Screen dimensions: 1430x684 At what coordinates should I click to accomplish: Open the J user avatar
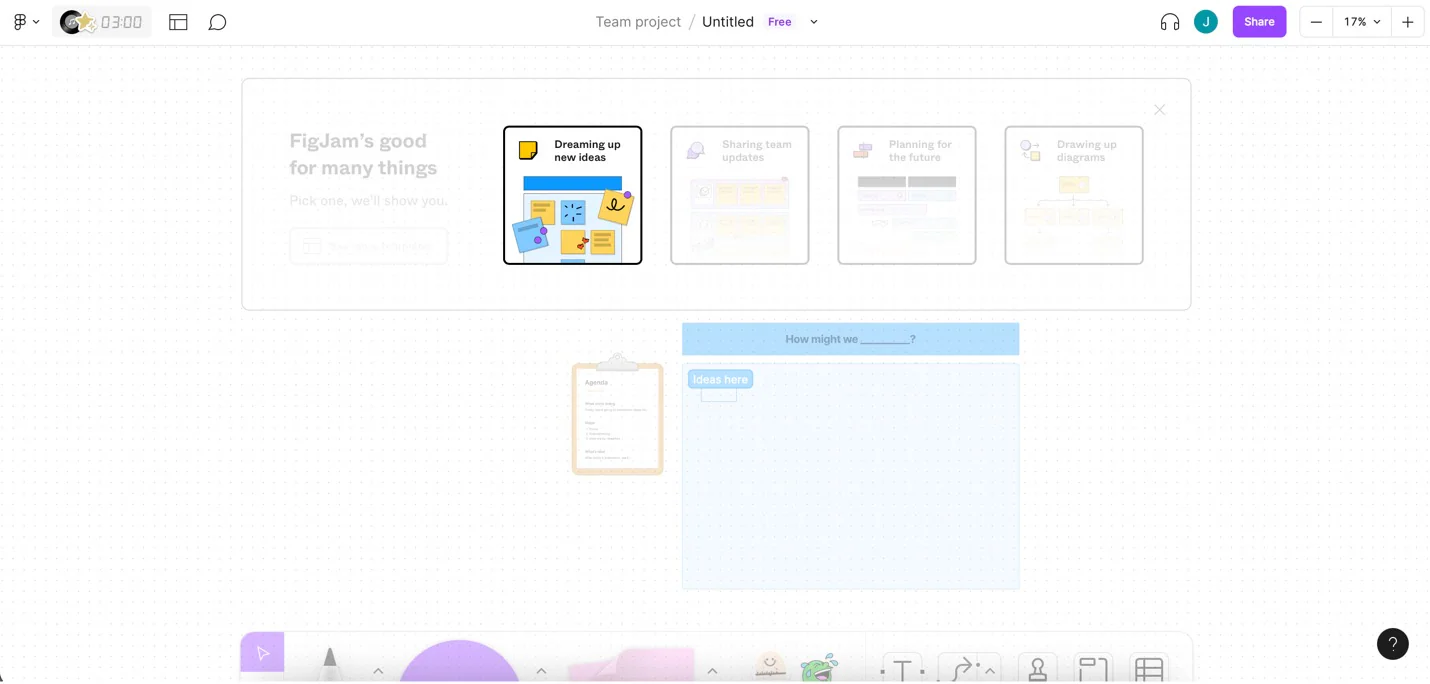tap(1206, 22)
